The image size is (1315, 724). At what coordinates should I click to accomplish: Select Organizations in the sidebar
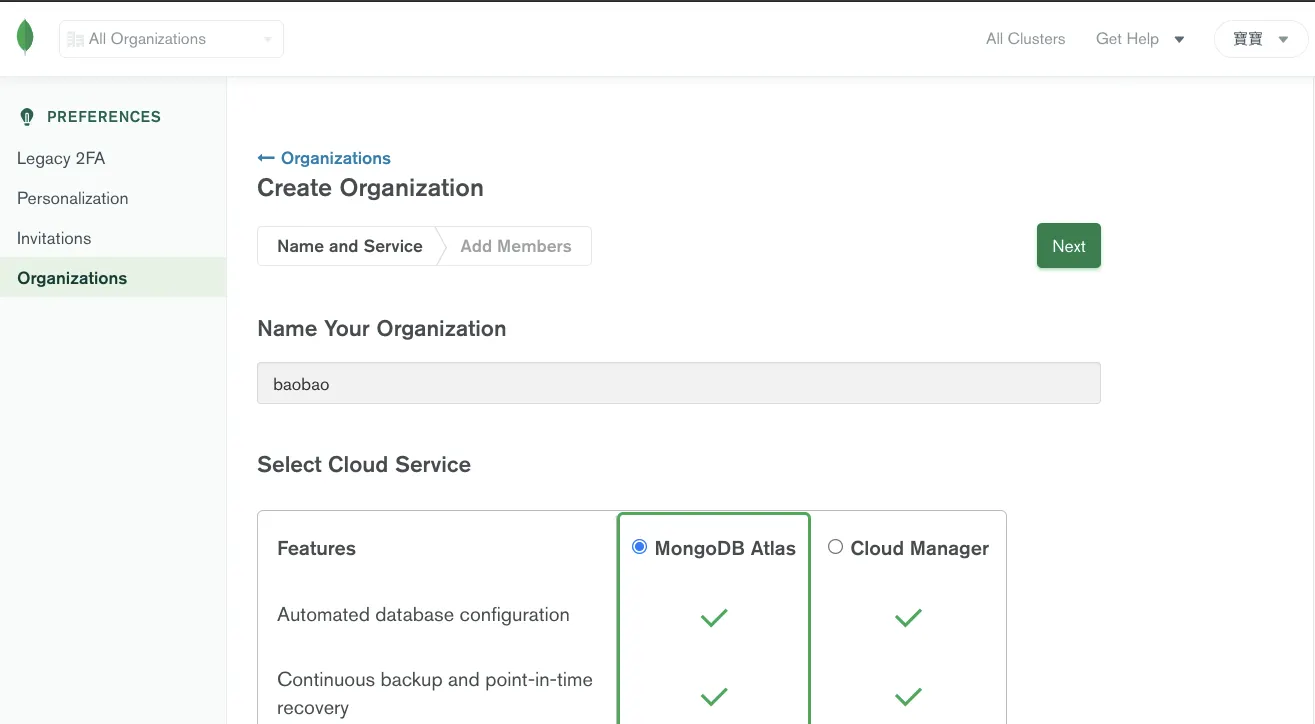113,278
